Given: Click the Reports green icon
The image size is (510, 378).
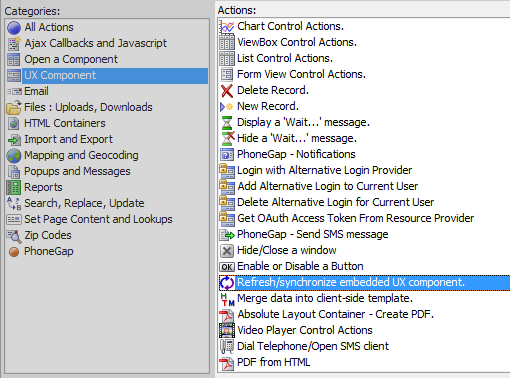Looking at the screenshot, I should [x=14, y=187].
